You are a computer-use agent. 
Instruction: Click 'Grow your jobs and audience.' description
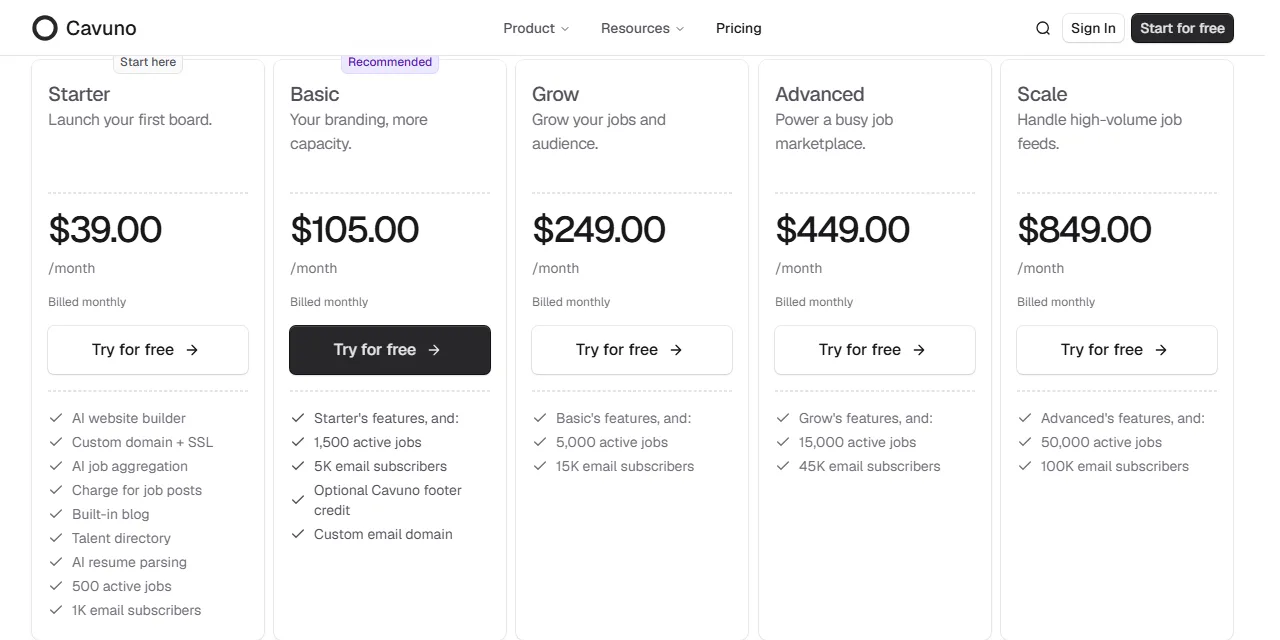click(x=599, y=132)
